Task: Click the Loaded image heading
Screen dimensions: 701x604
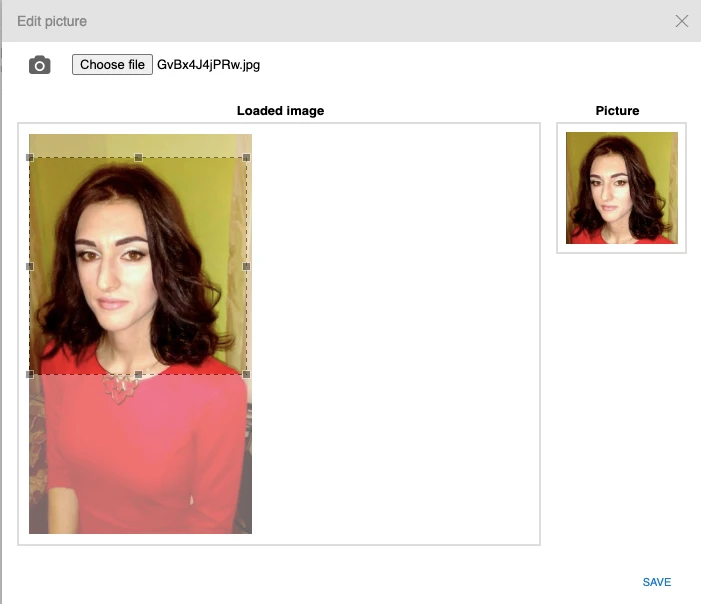Action: [280, 111]
